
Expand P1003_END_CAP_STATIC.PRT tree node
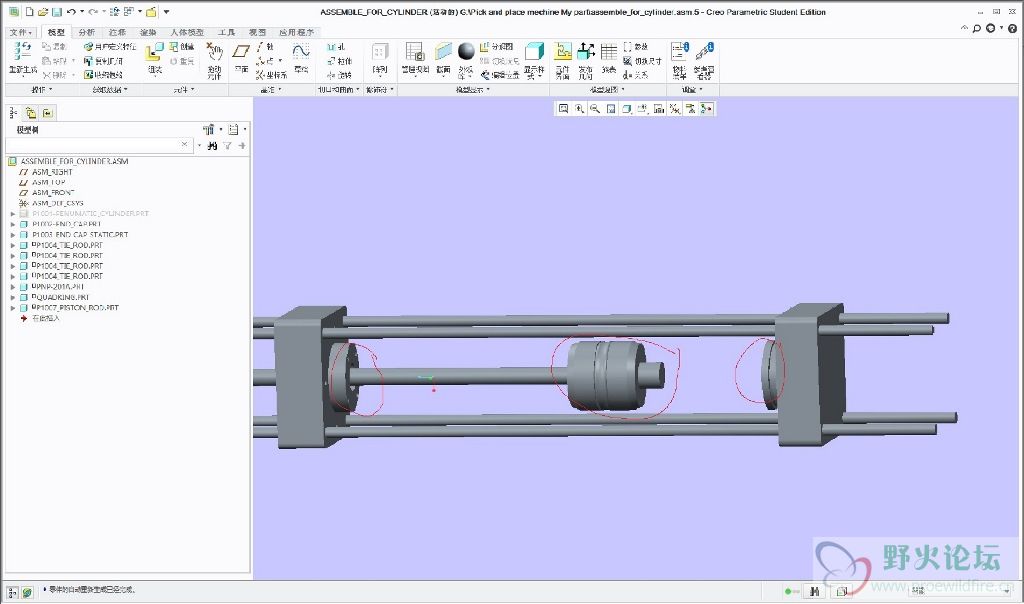(x=12, y=234)
